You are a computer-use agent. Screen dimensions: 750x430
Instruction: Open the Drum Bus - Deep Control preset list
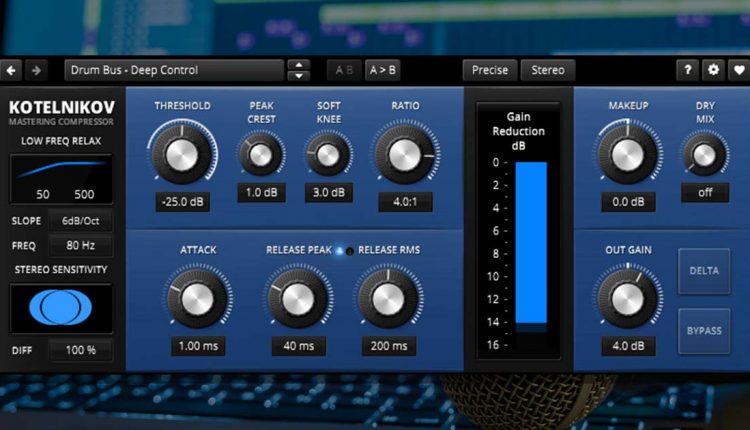click(174, 70)
